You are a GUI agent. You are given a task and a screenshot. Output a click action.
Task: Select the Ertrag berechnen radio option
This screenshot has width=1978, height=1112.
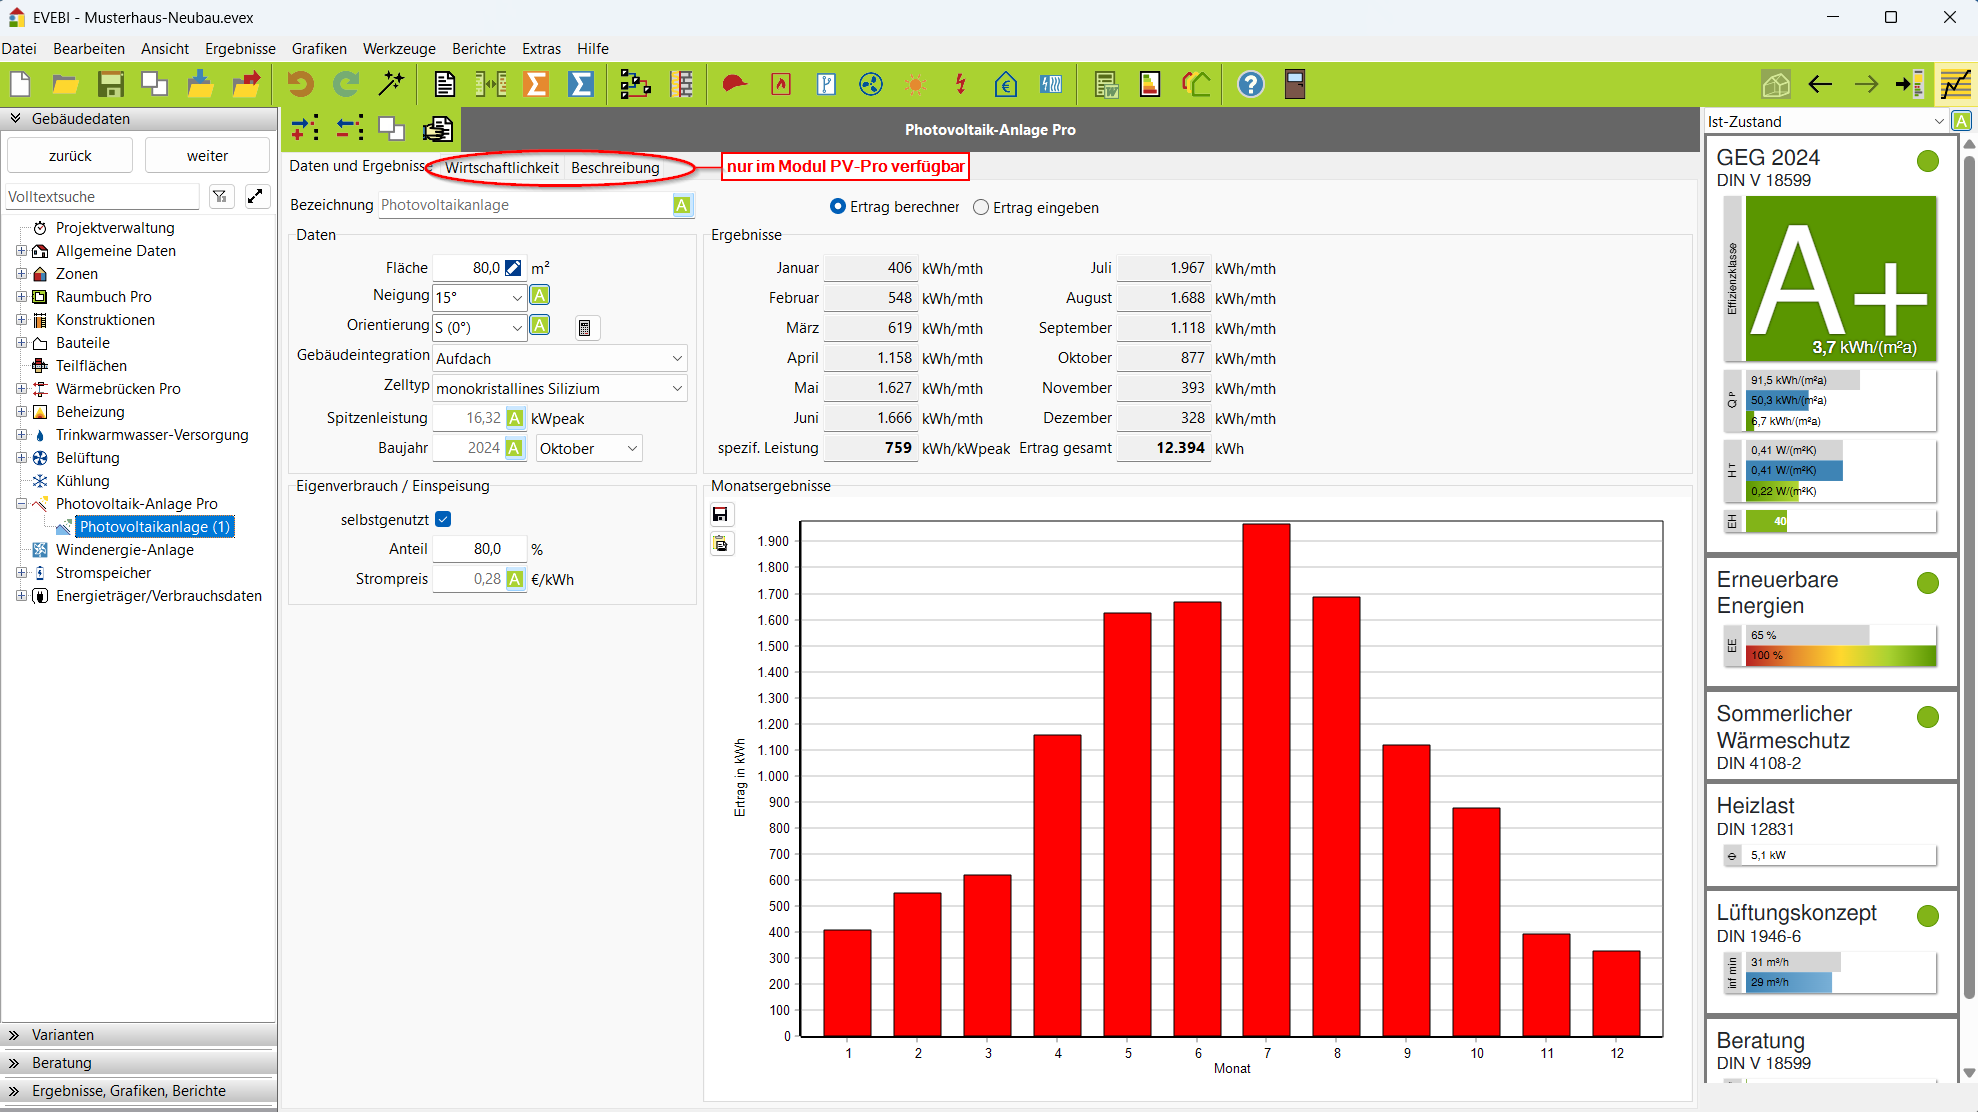(838, 206)
